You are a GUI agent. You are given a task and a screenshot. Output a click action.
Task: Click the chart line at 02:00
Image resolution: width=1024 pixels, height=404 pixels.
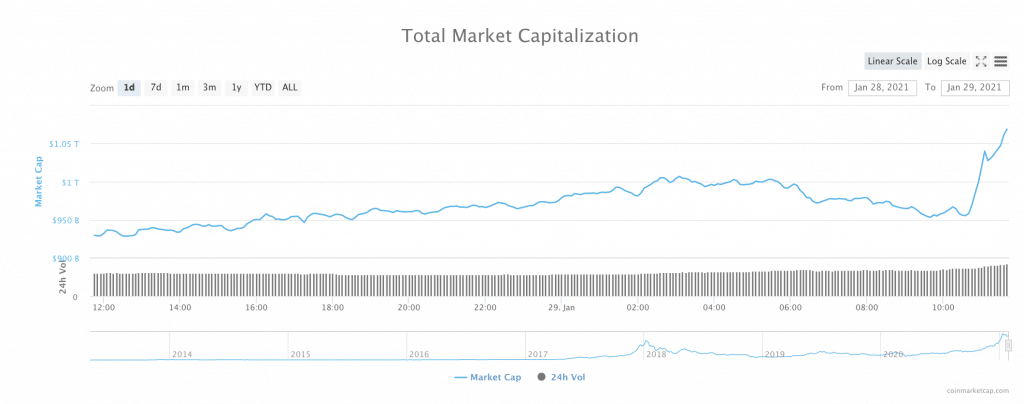tap(637, 194)
